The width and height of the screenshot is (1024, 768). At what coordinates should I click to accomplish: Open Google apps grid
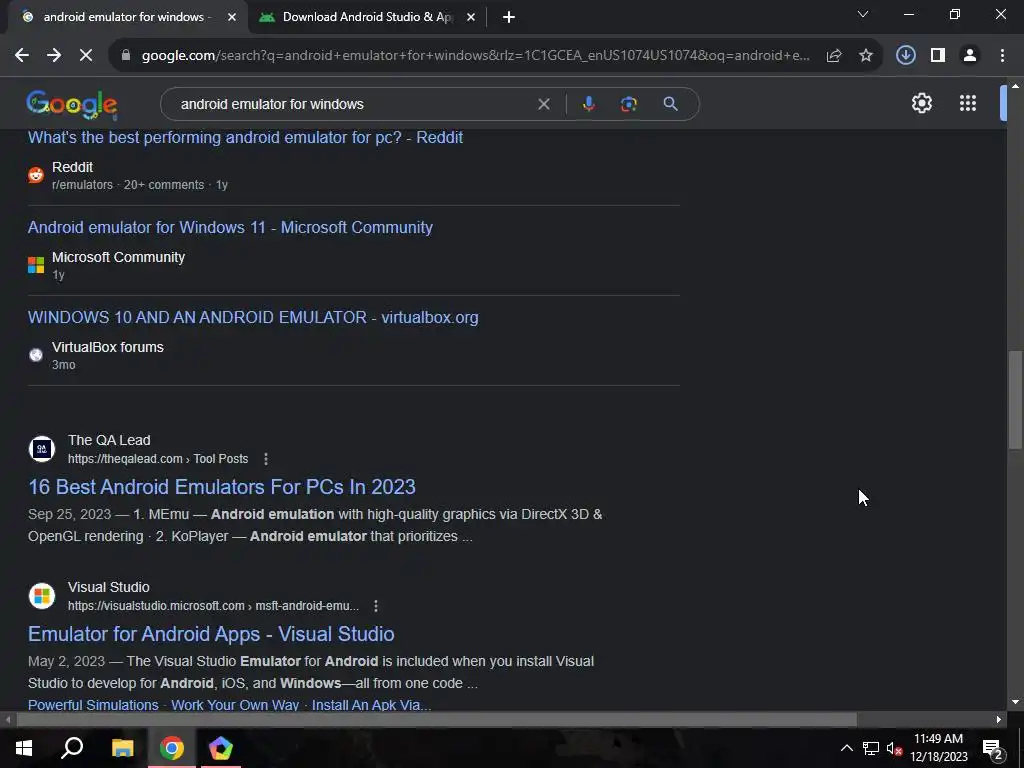pyautogui.click(x=968, y=103)
